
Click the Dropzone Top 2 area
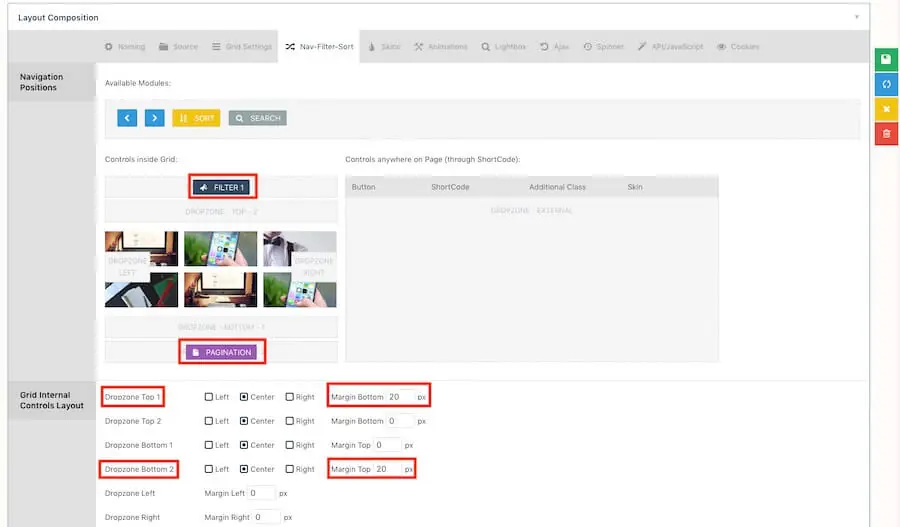[x=221, y=211]
